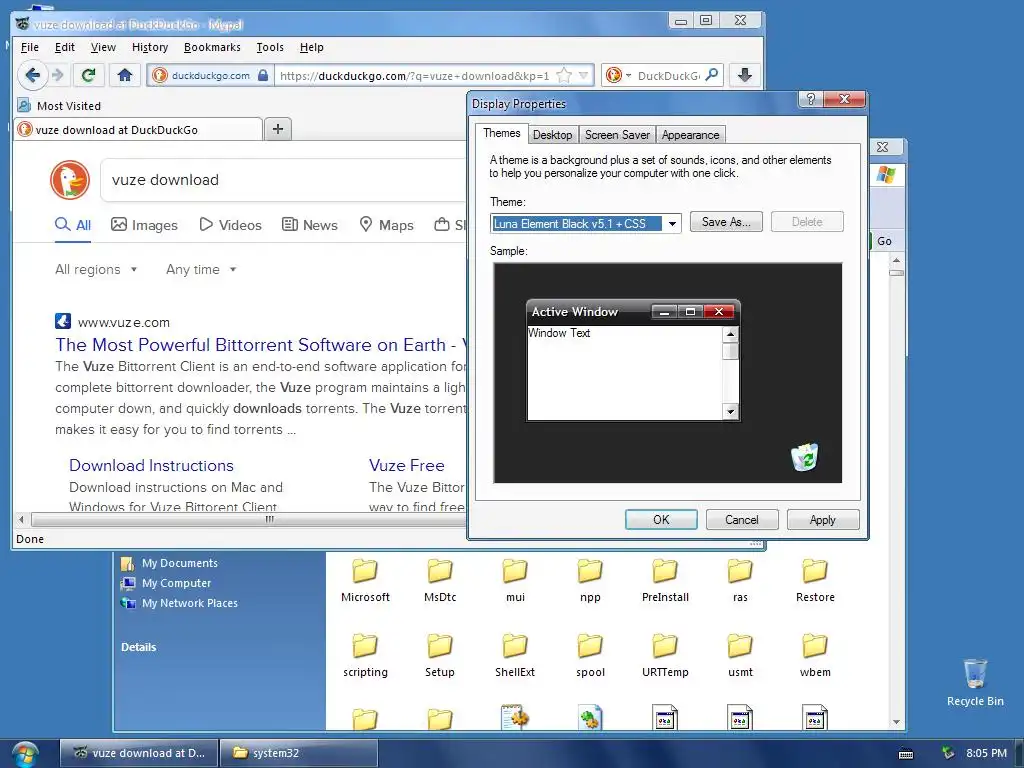The height and width of the screenshot is (768, 1024).
Task: Select the vuze download browser tab
Action: [138, 129]
